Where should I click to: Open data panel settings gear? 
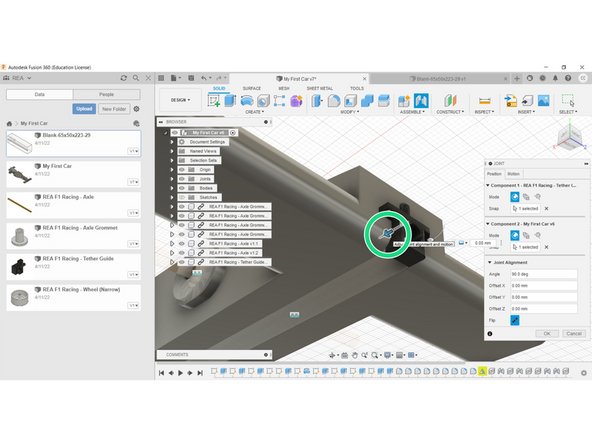coord(136,109)
